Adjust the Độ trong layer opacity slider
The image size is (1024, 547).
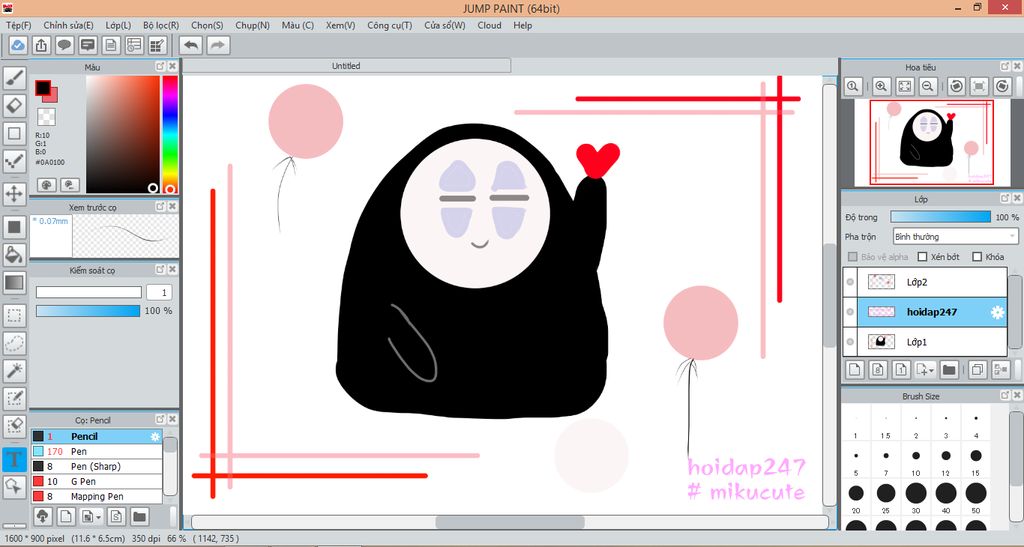coord(940,217)
